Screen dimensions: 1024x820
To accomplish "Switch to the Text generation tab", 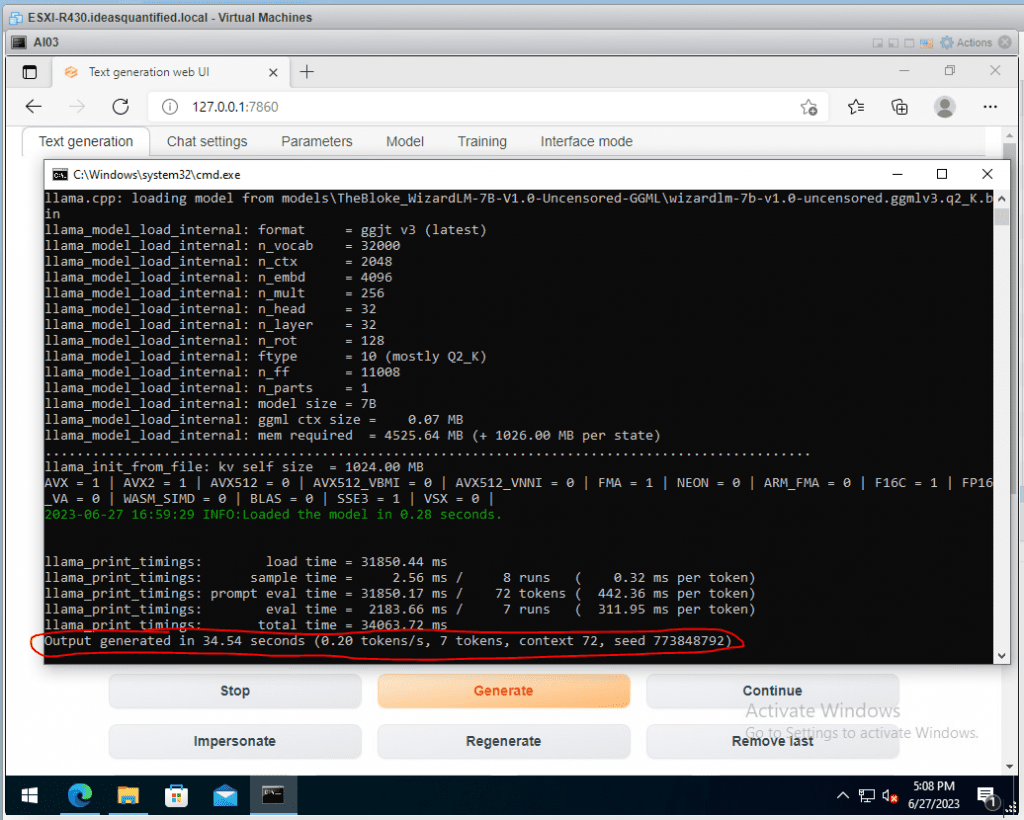I will coord(86,142).
